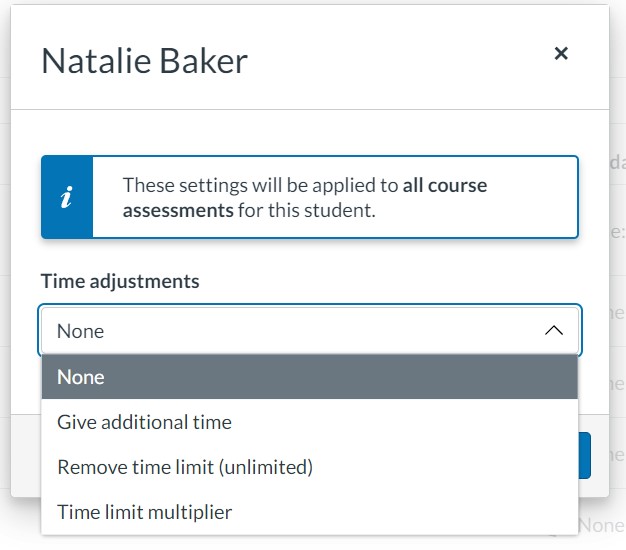Screen dimensions: 626x550
Task: Click the Time adjustments field label
Action: click(x=120, y=281)
